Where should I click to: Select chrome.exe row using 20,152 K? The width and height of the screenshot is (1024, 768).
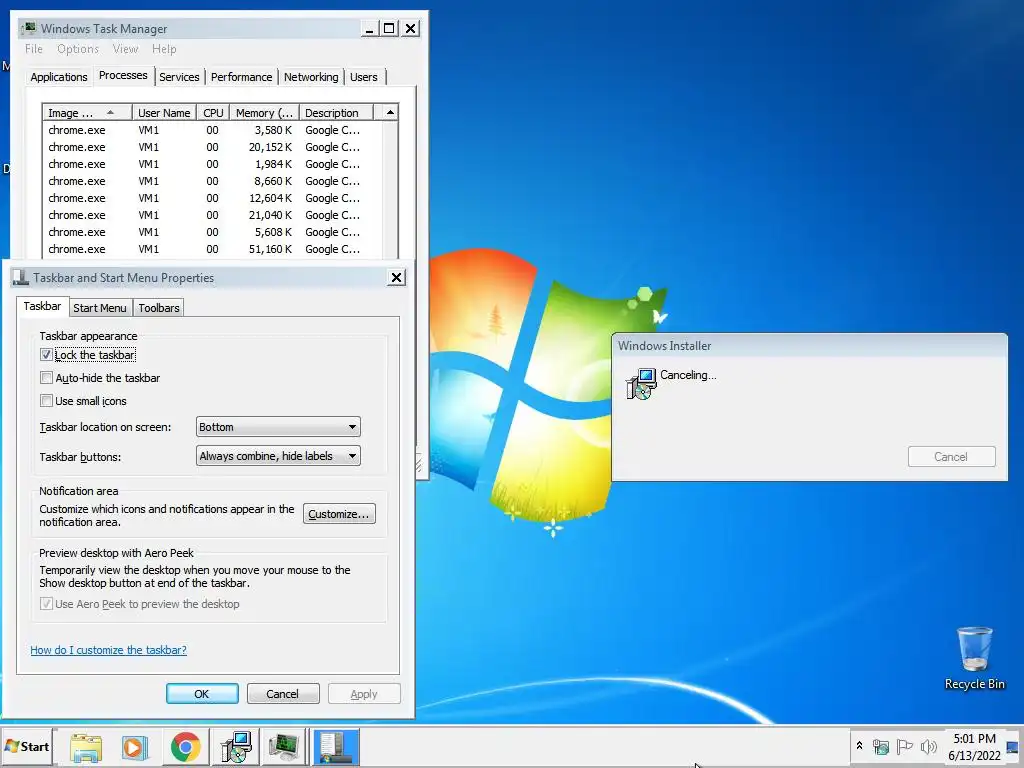pos(212,147)
